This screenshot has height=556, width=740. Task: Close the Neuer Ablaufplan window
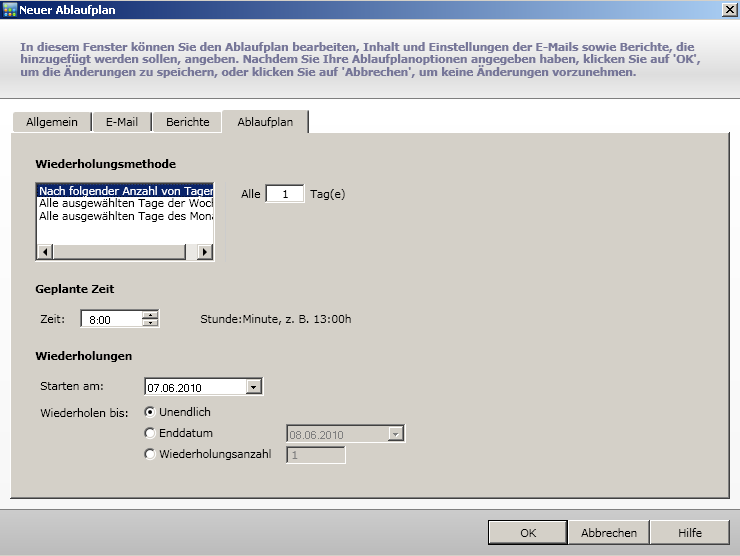pos(730,9)
